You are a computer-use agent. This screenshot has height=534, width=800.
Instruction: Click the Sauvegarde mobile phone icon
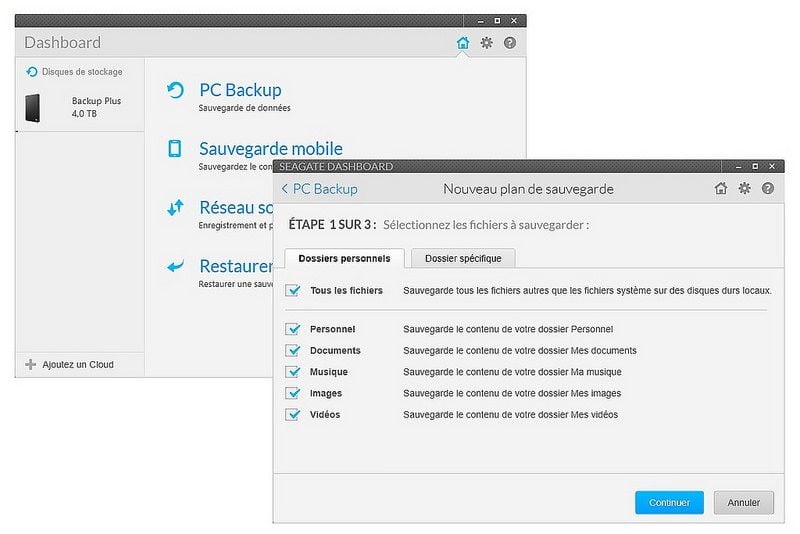(x=175, y=148)
